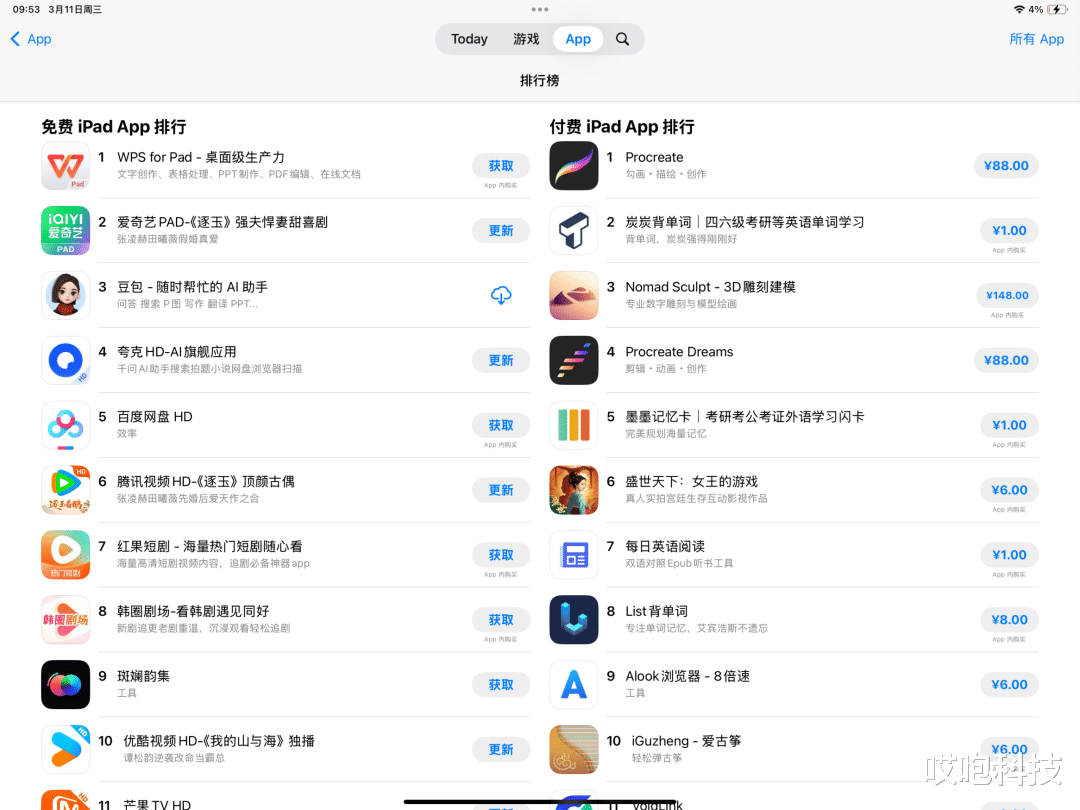Switch to the Today tab
The height and width of the screenshot is (810, 1080).
pos(469,39)
